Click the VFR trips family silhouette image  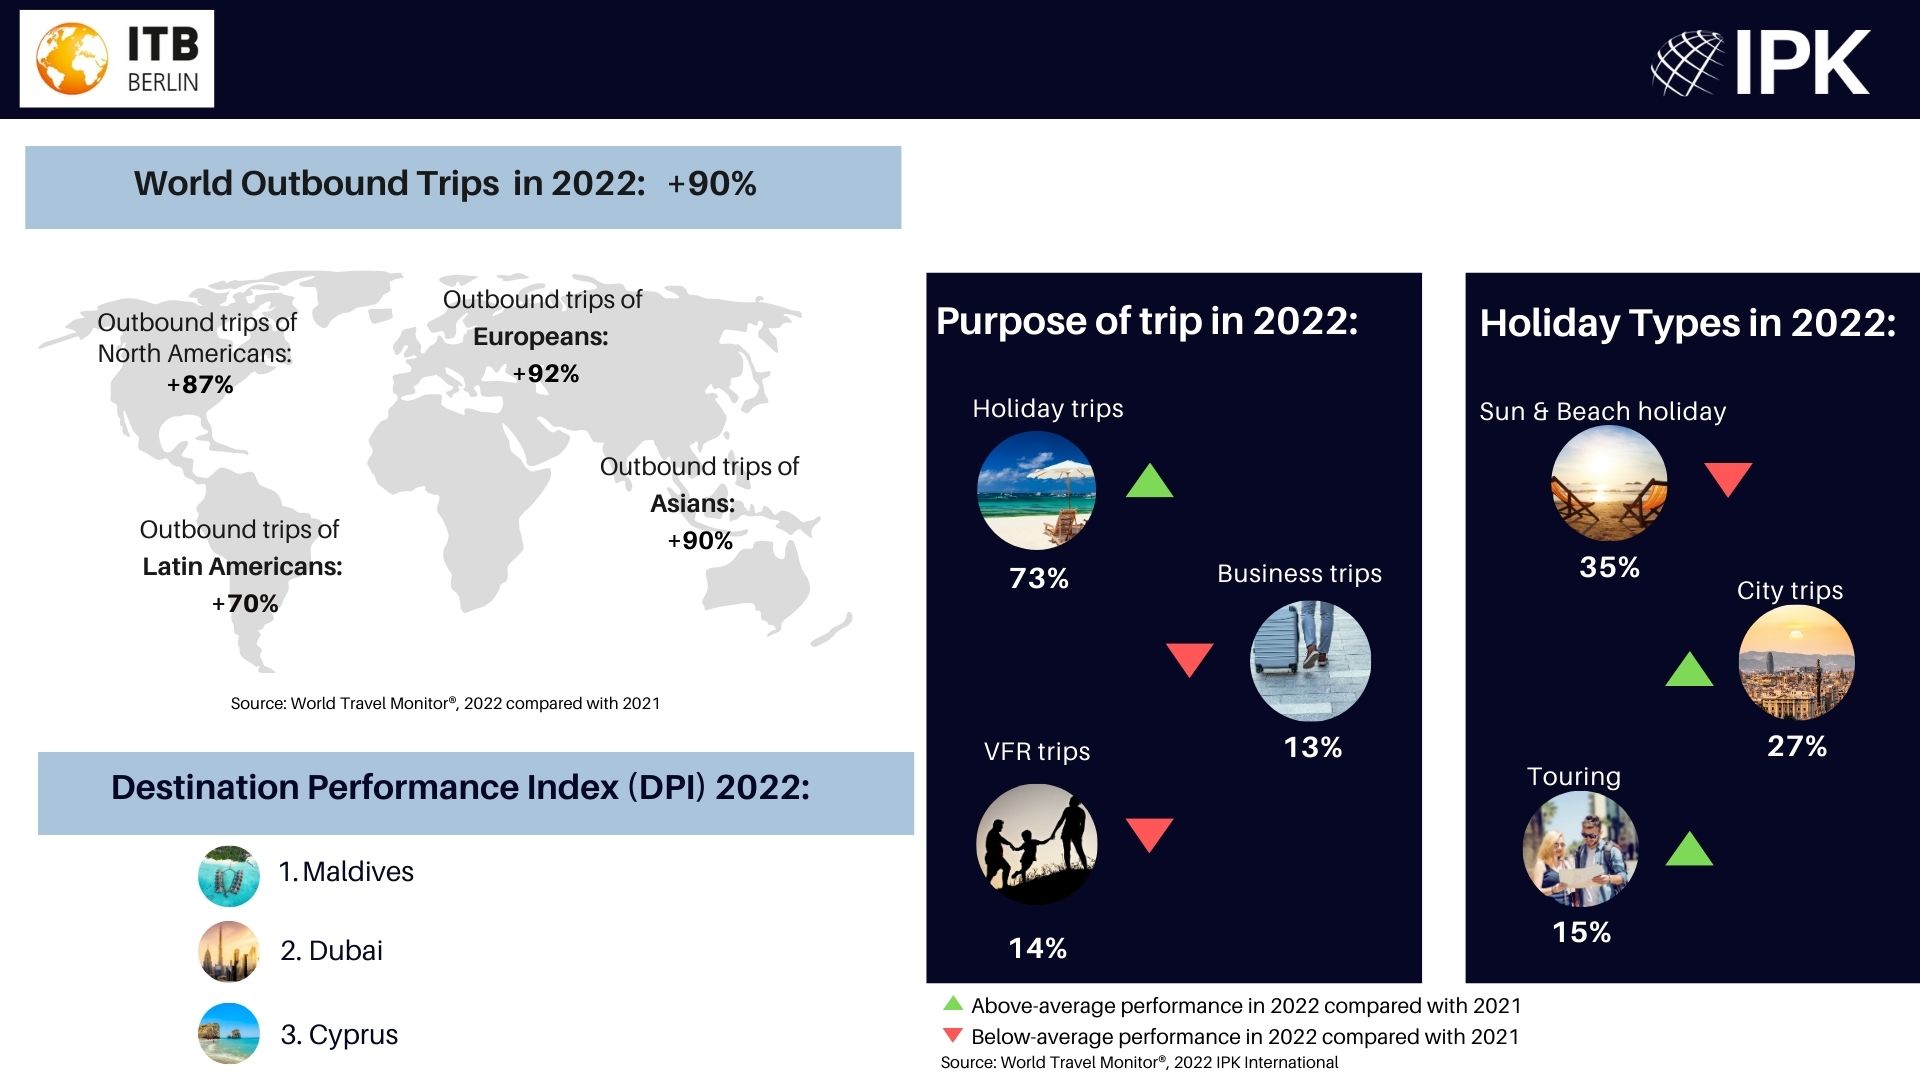1036,844
